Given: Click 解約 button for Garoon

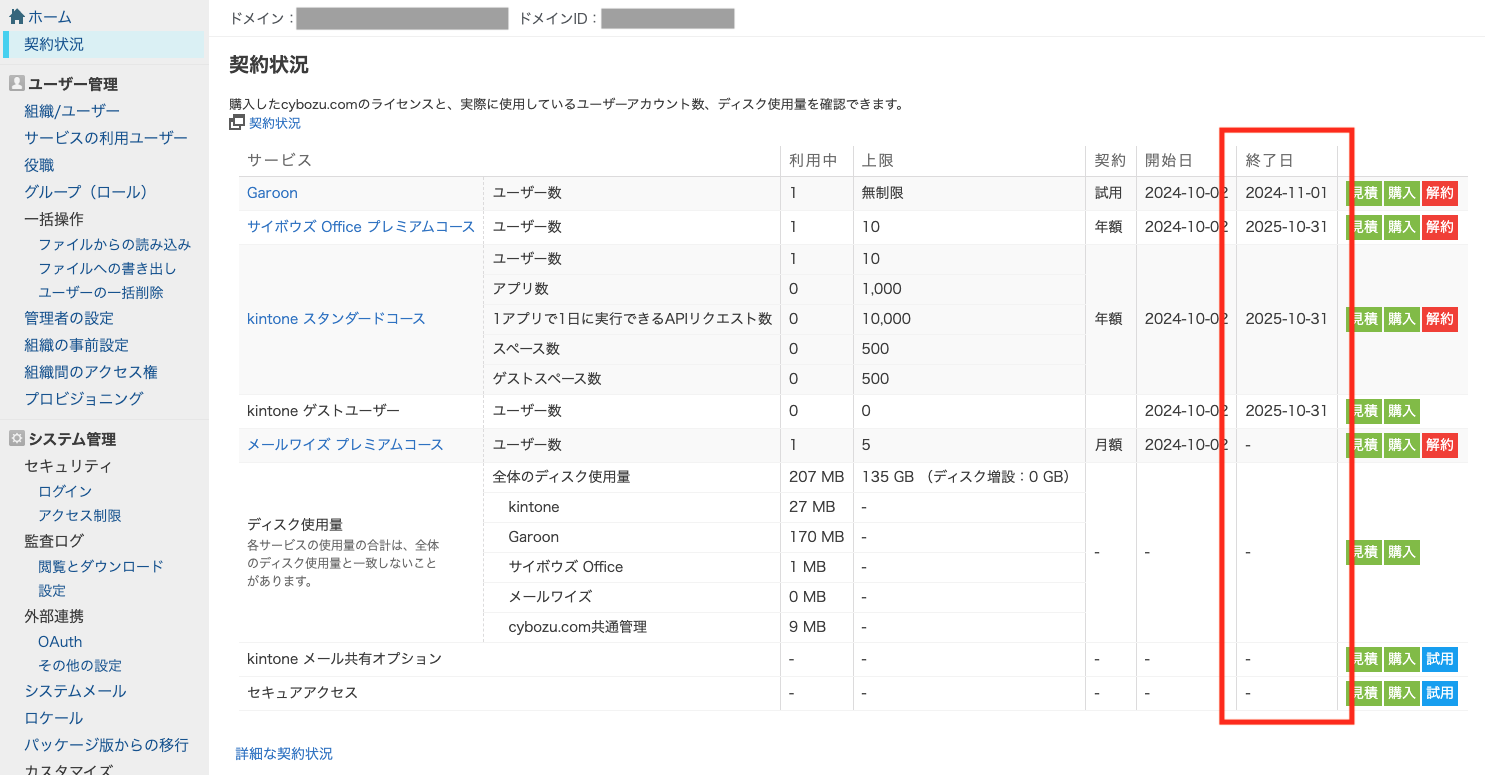Looking at the screenshot, I should [1440, 193].
